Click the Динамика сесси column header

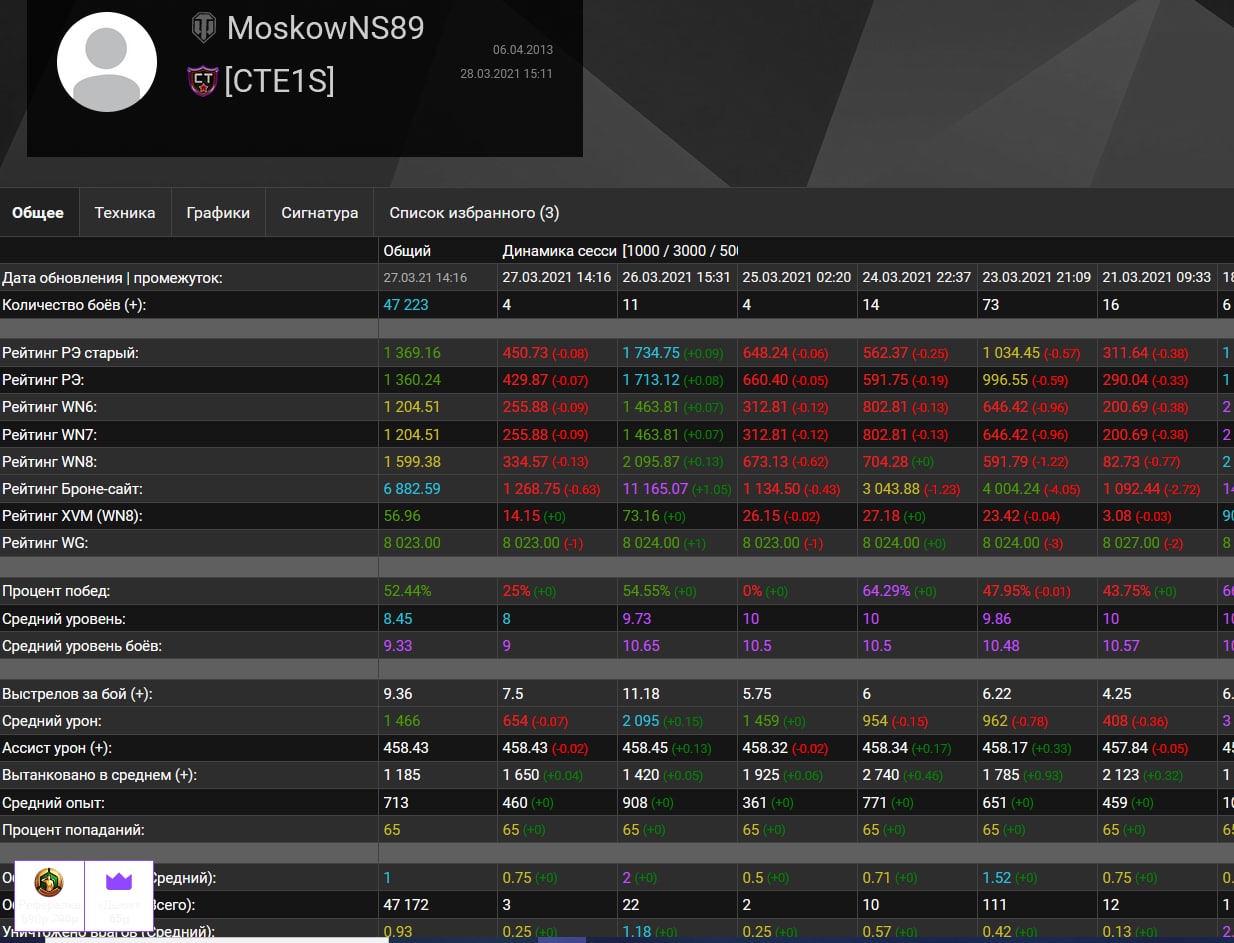[559, 251]
